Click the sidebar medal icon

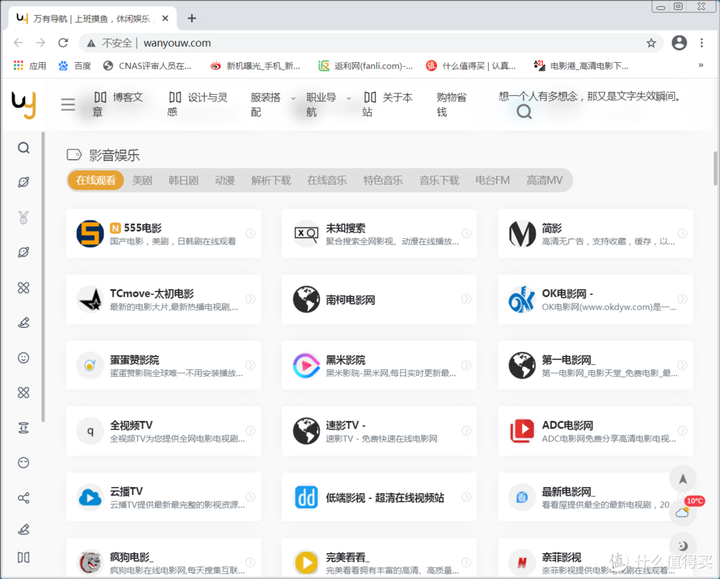23,217
